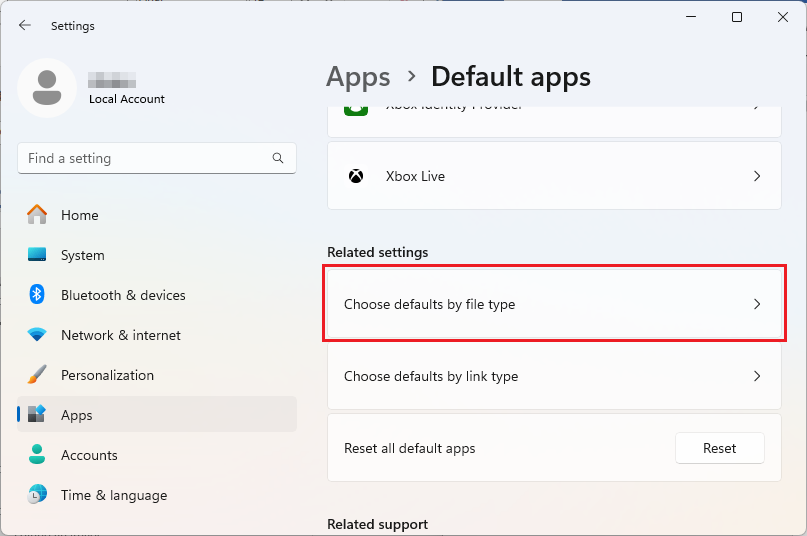Click the Personalization paintbrush icon

coord(37,375)
